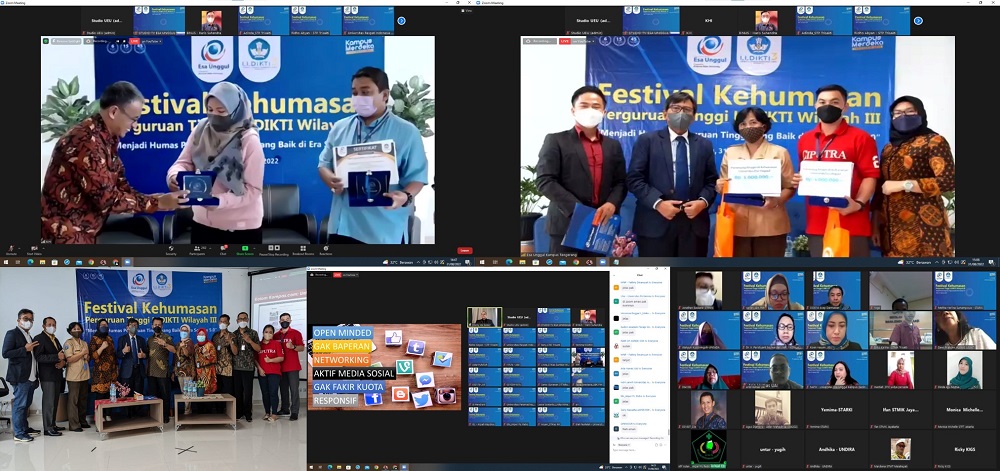Viewport: 1000px width, 471px height.
Task: Open the Everyone recipient dropdown in chat
Action: point(624,445)
